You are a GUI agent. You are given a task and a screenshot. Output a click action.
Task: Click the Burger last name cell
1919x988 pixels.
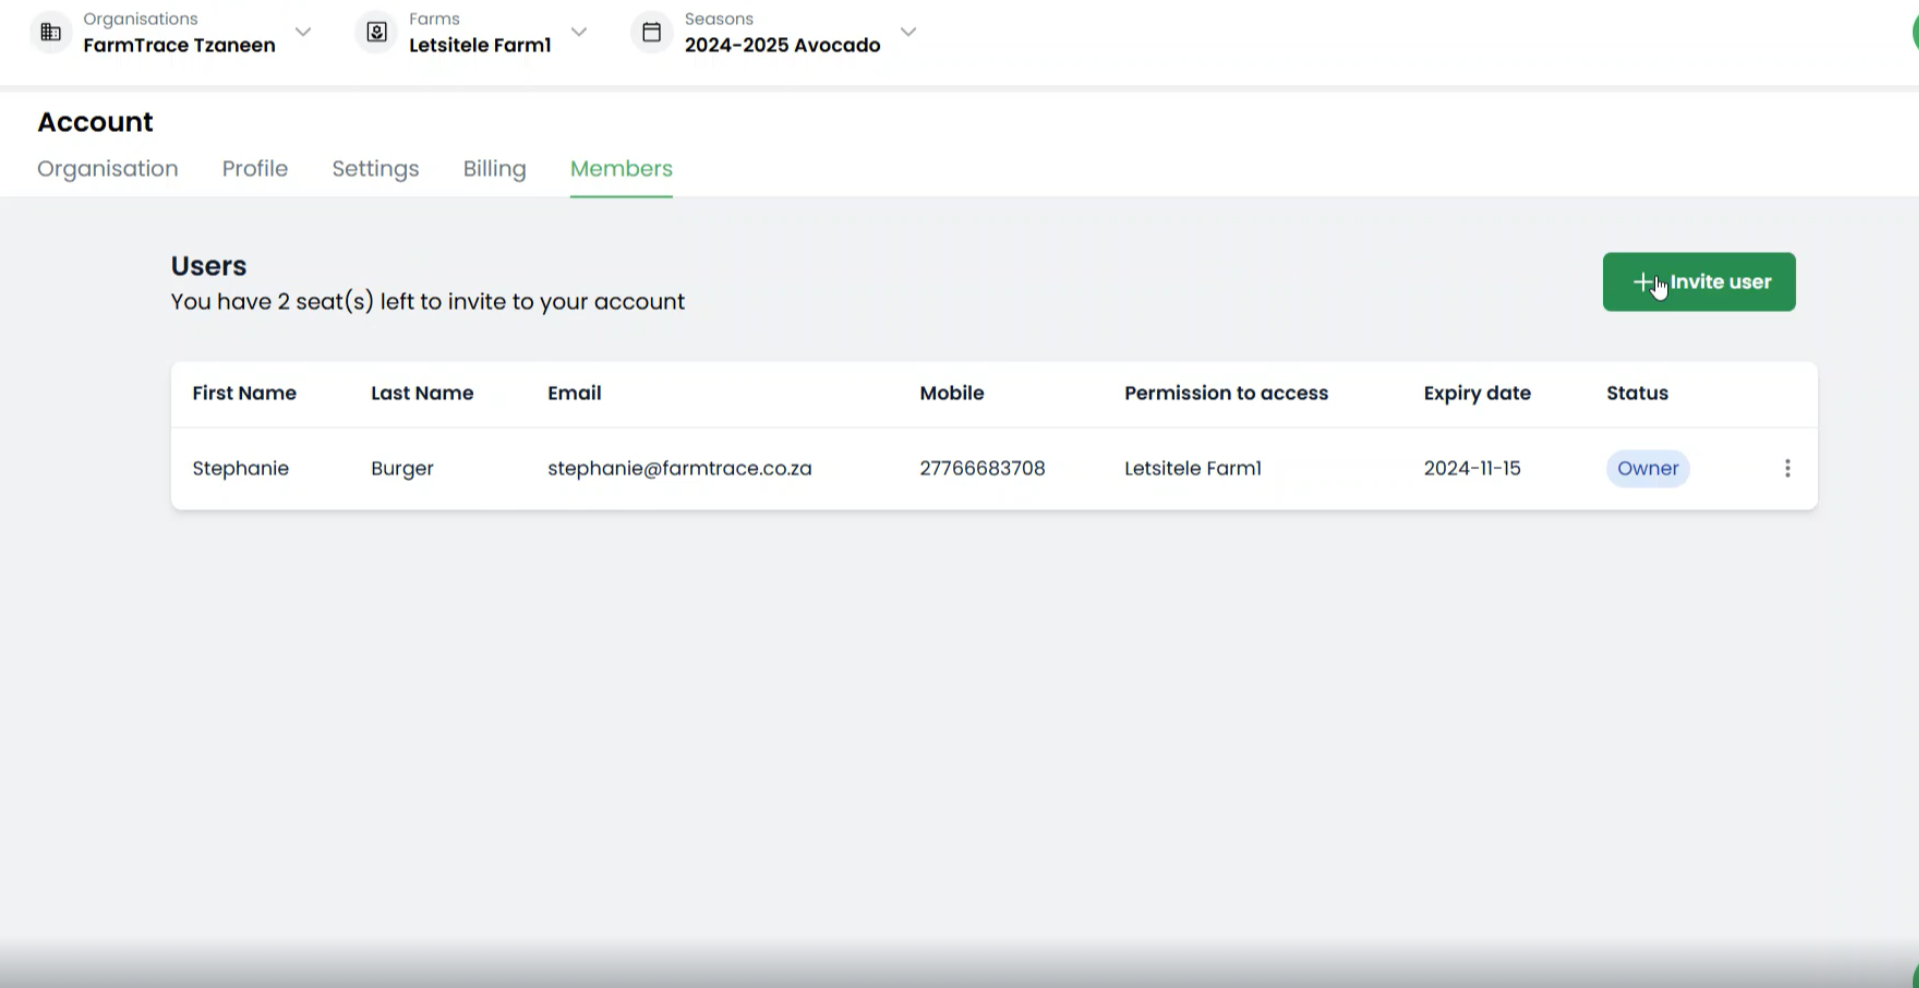tap(402, 468)
